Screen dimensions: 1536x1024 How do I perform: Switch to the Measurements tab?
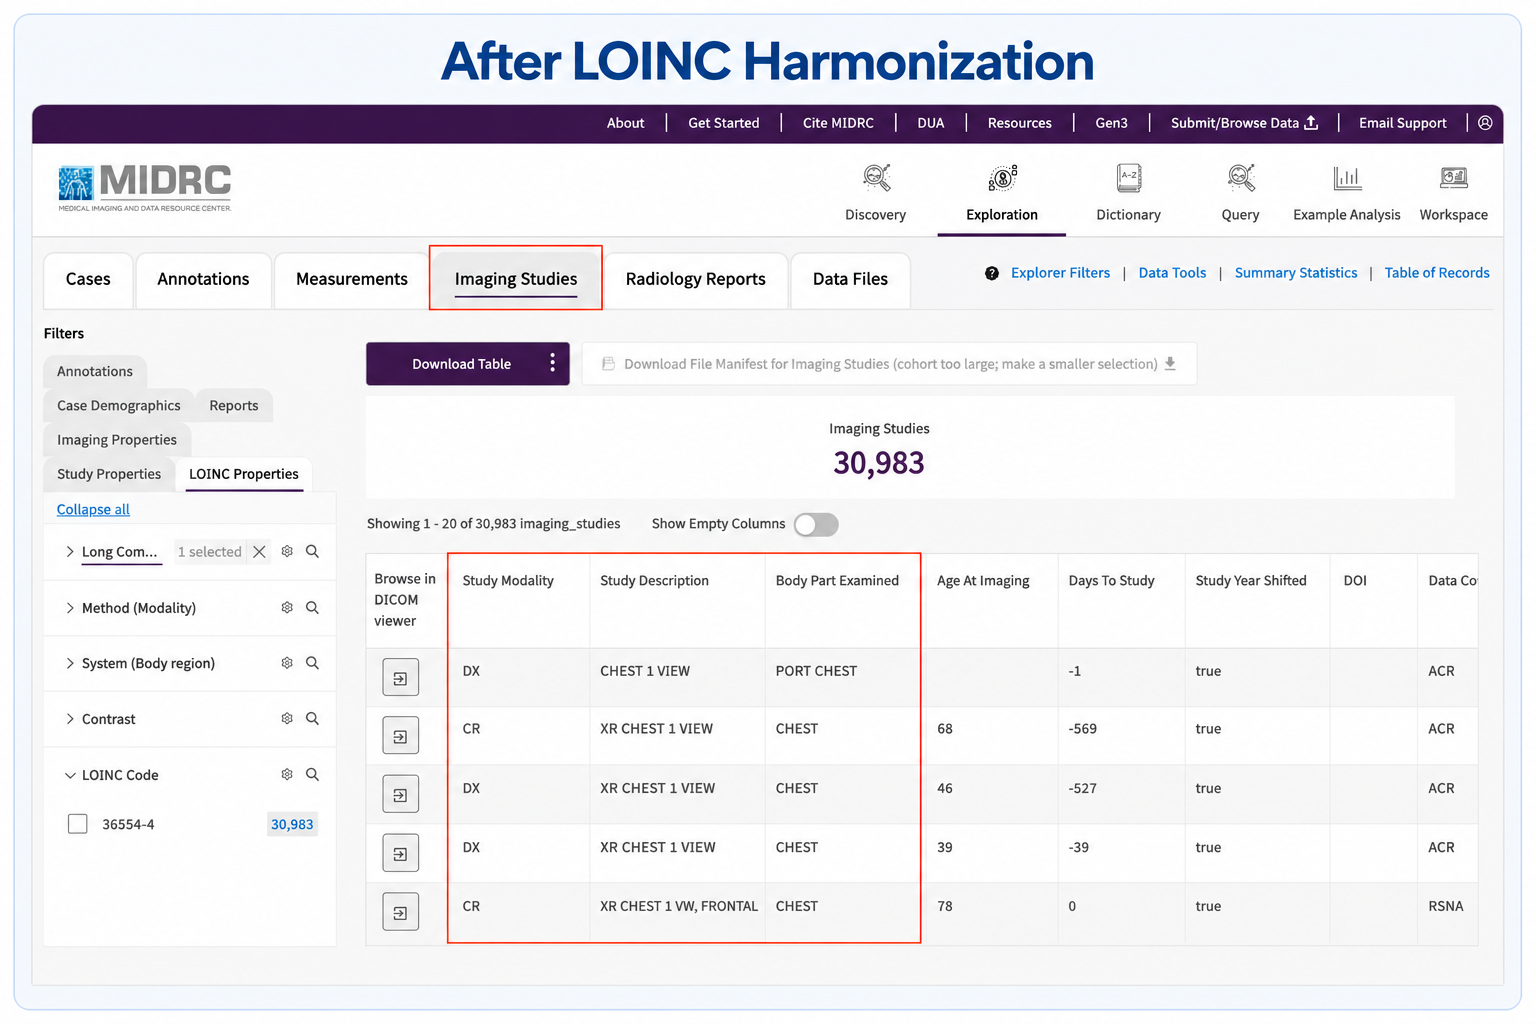coord(352,280)
